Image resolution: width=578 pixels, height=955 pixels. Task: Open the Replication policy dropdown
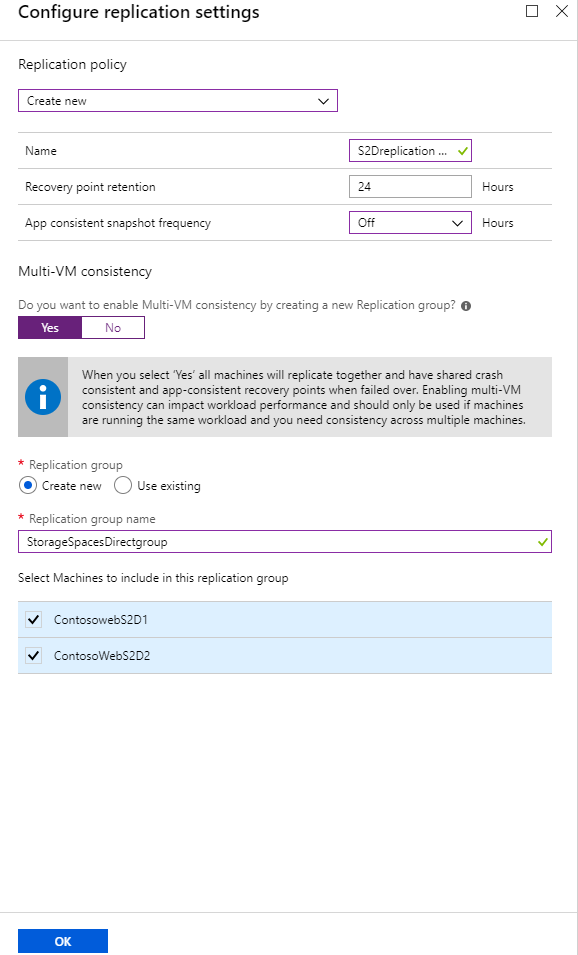pyautogui.click(x=178, y=100)
